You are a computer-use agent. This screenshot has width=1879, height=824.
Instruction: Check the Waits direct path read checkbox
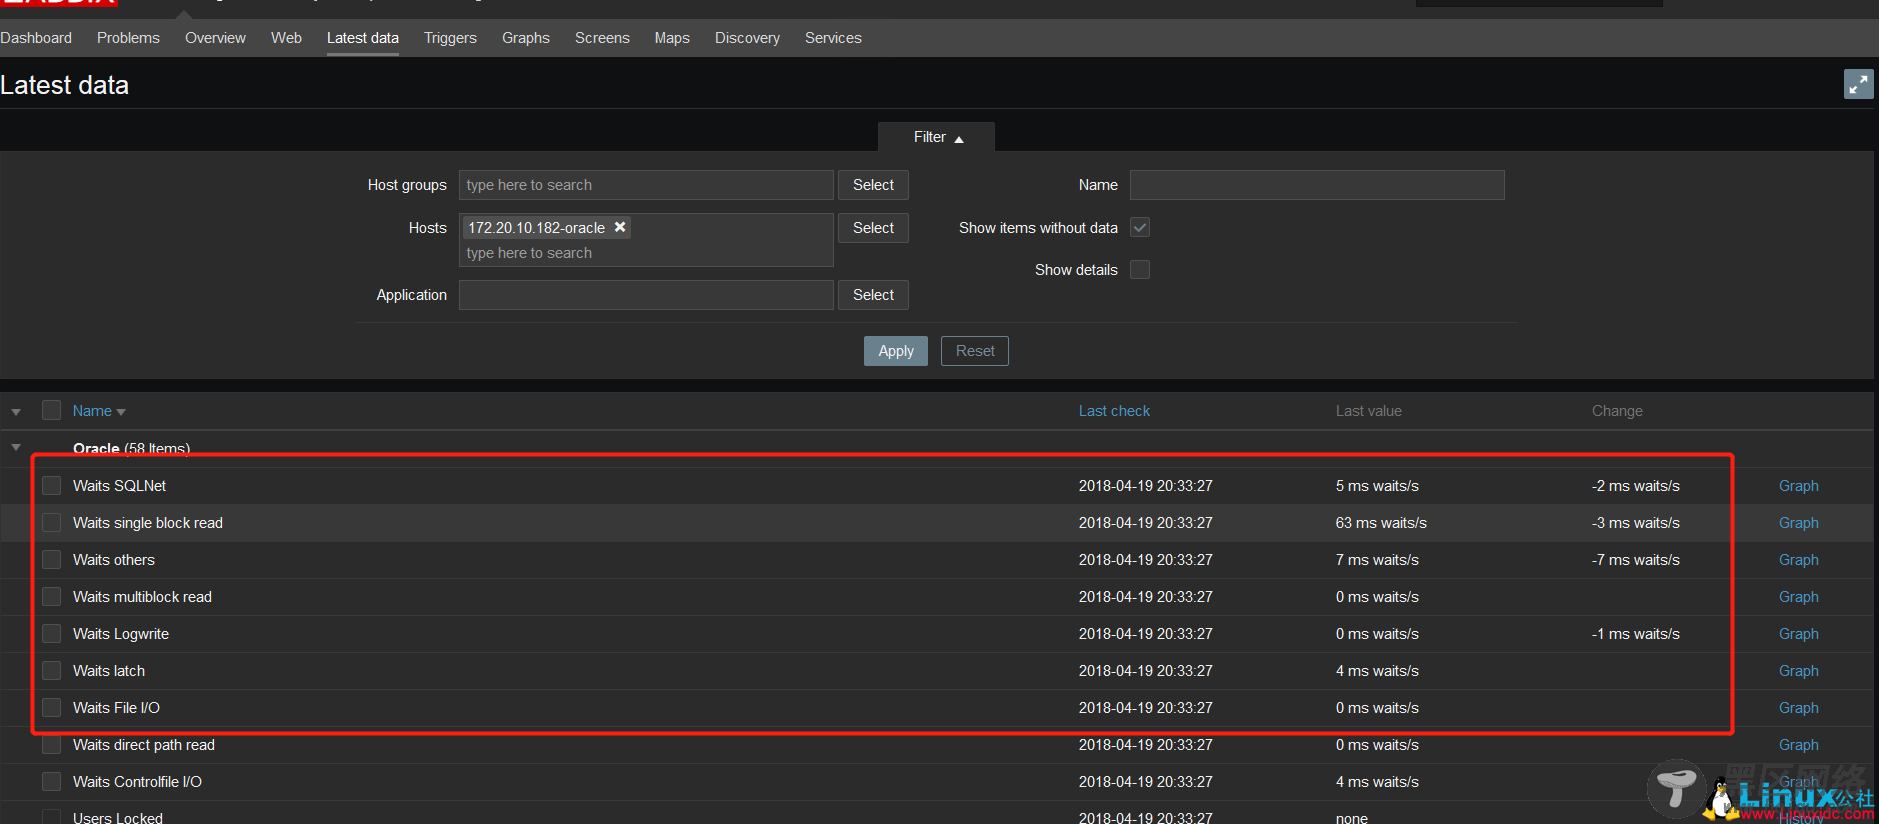(x=52, y=745)
